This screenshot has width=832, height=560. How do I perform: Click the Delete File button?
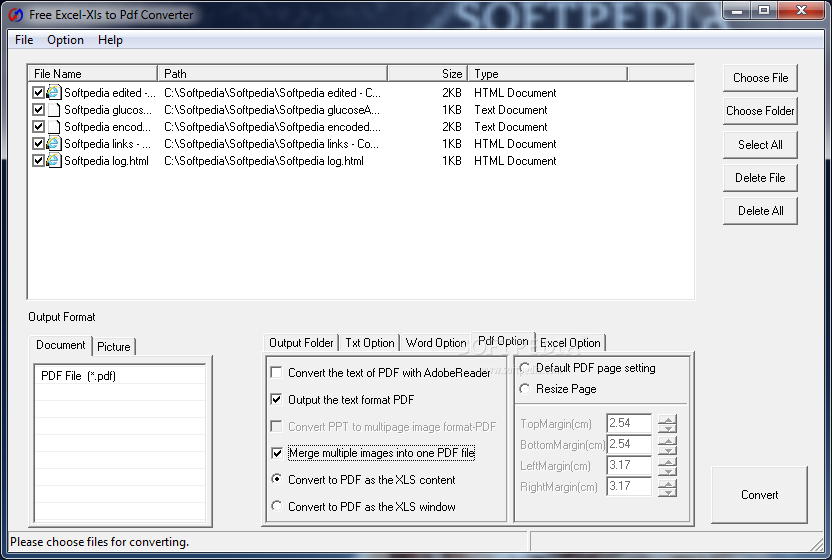pos(760,178)
